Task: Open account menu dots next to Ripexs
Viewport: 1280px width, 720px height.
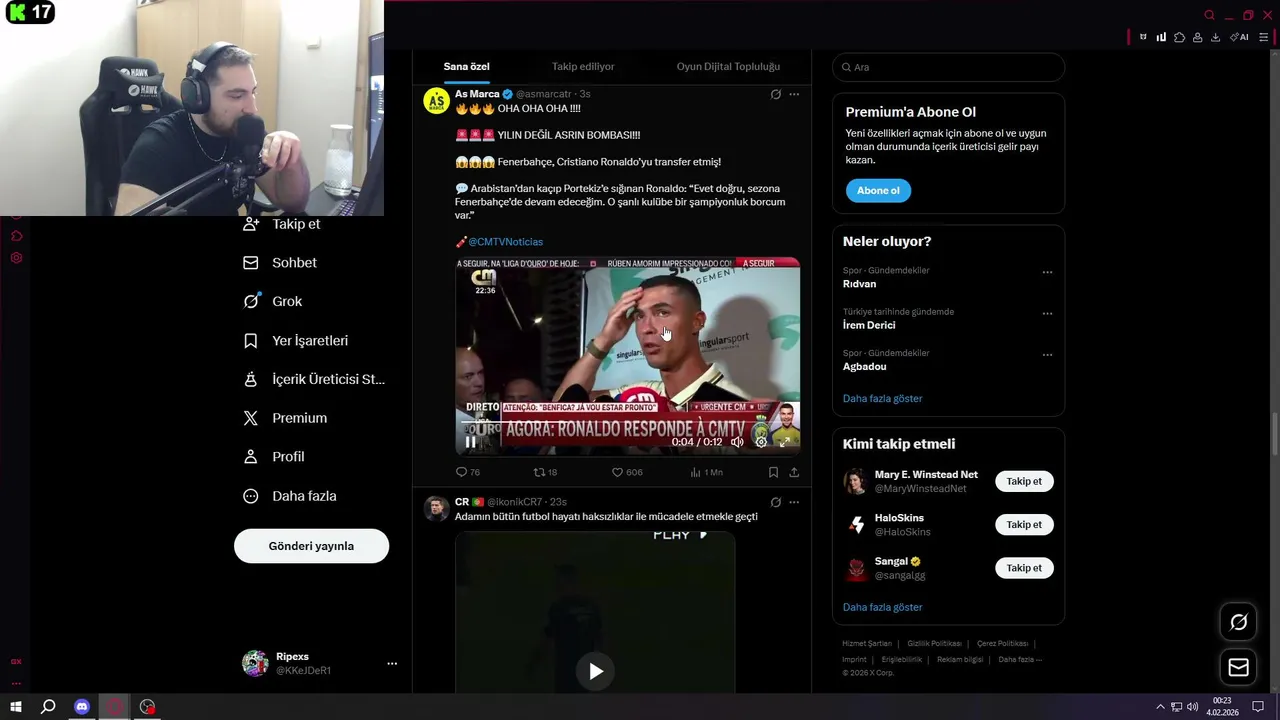Action: tap(392, 663)
